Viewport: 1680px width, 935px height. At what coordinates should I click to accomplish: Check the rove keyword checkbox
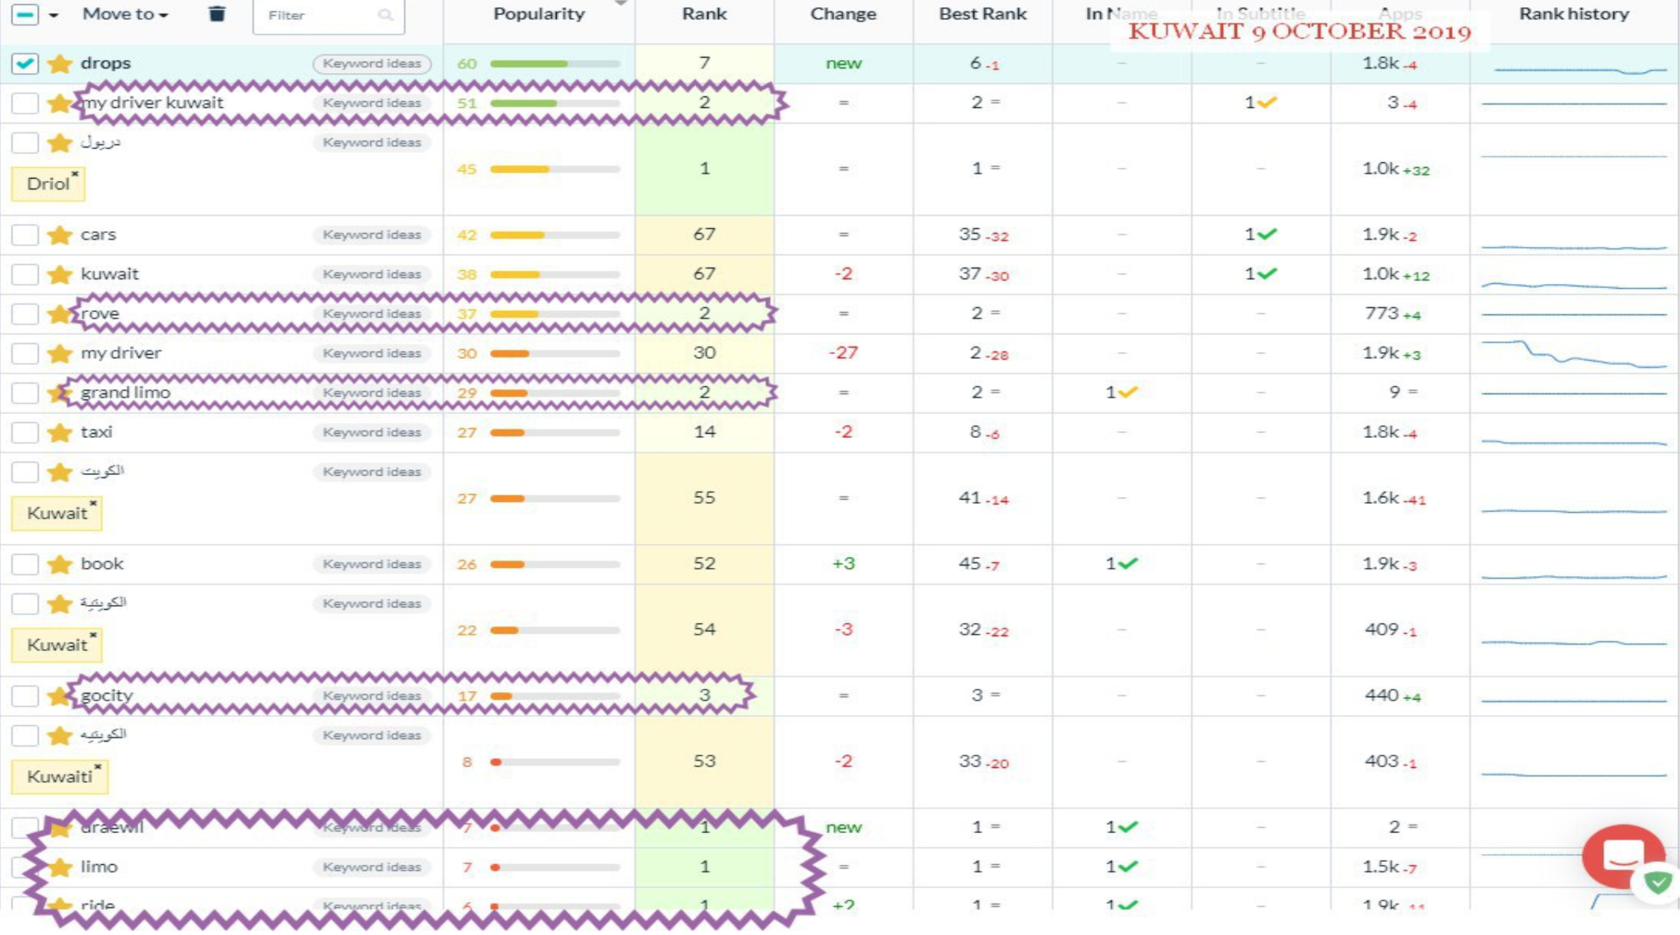(x=25, y=314)
